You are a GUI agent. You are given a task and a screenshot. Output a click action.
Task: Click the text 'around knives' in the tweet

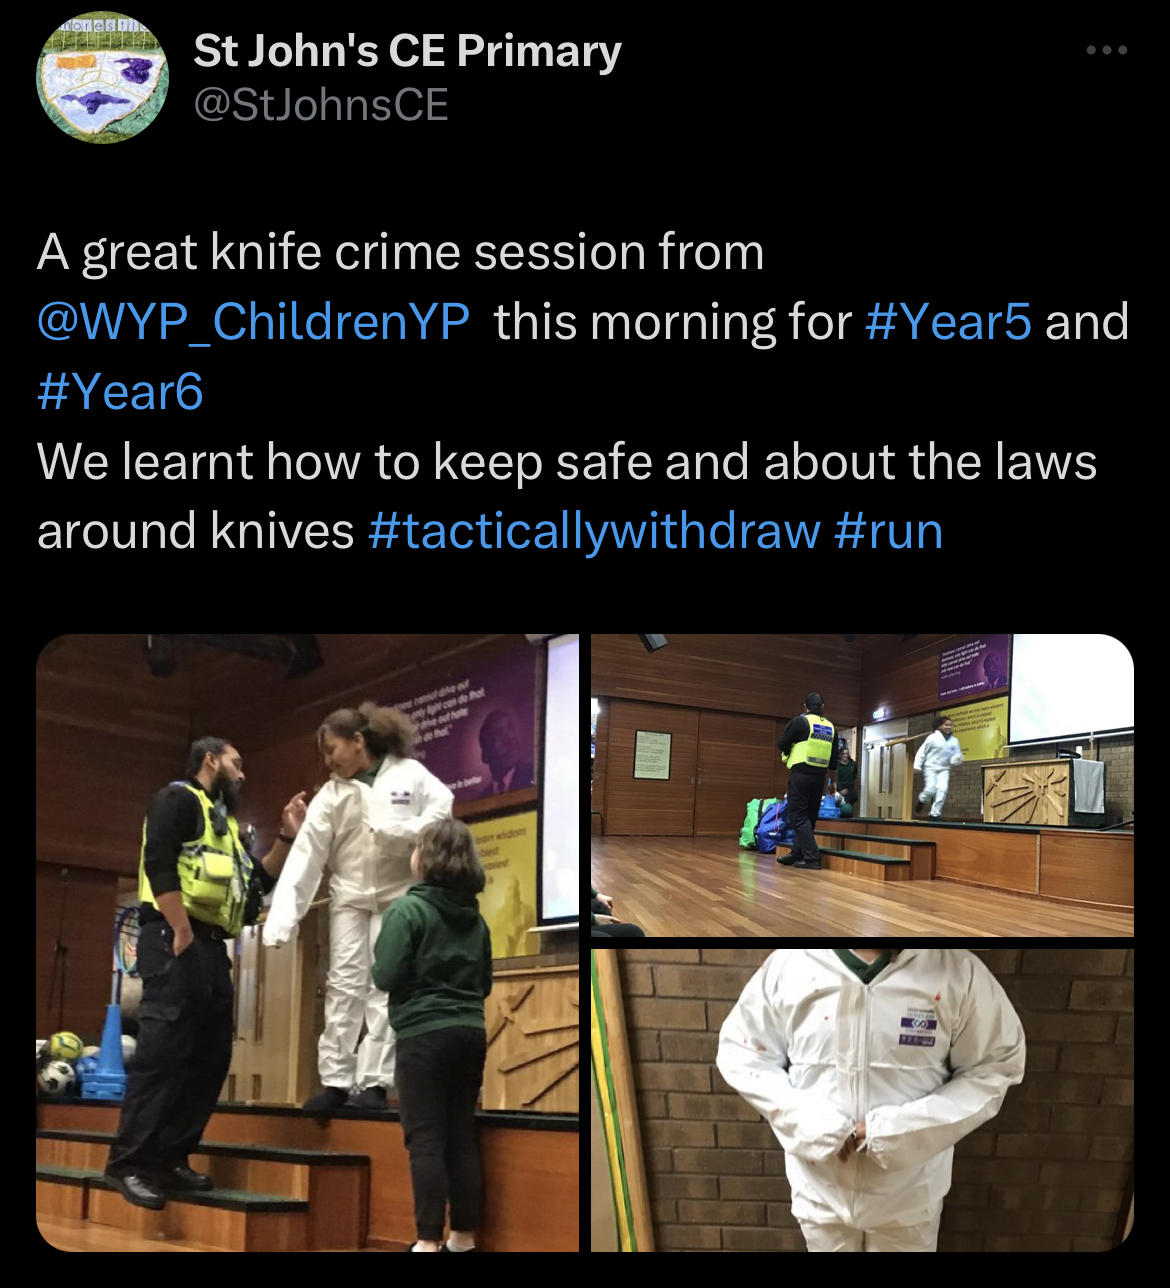(x=196, y=531)
